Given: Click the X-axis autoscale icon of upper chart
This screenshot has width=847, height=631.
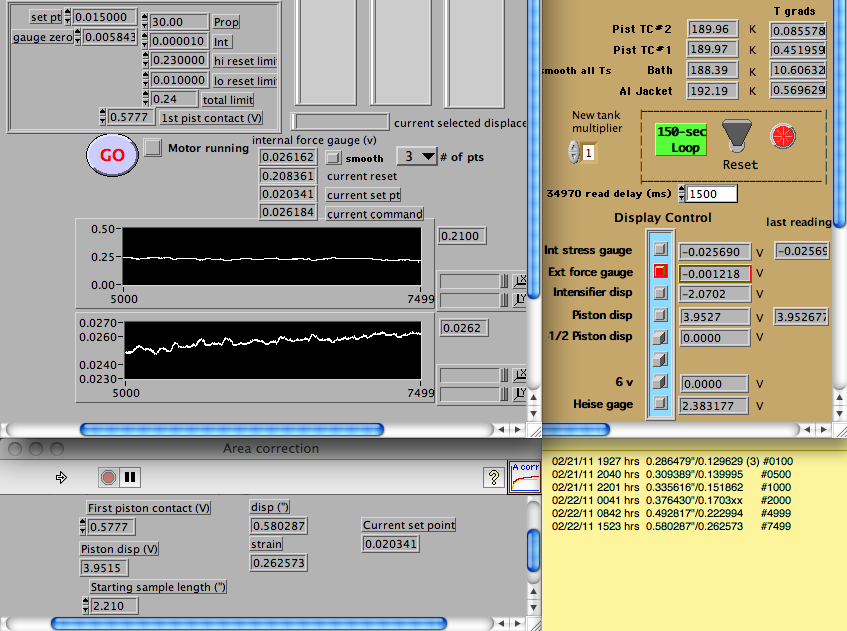Looking at the screenshot, I should point(521,280).
